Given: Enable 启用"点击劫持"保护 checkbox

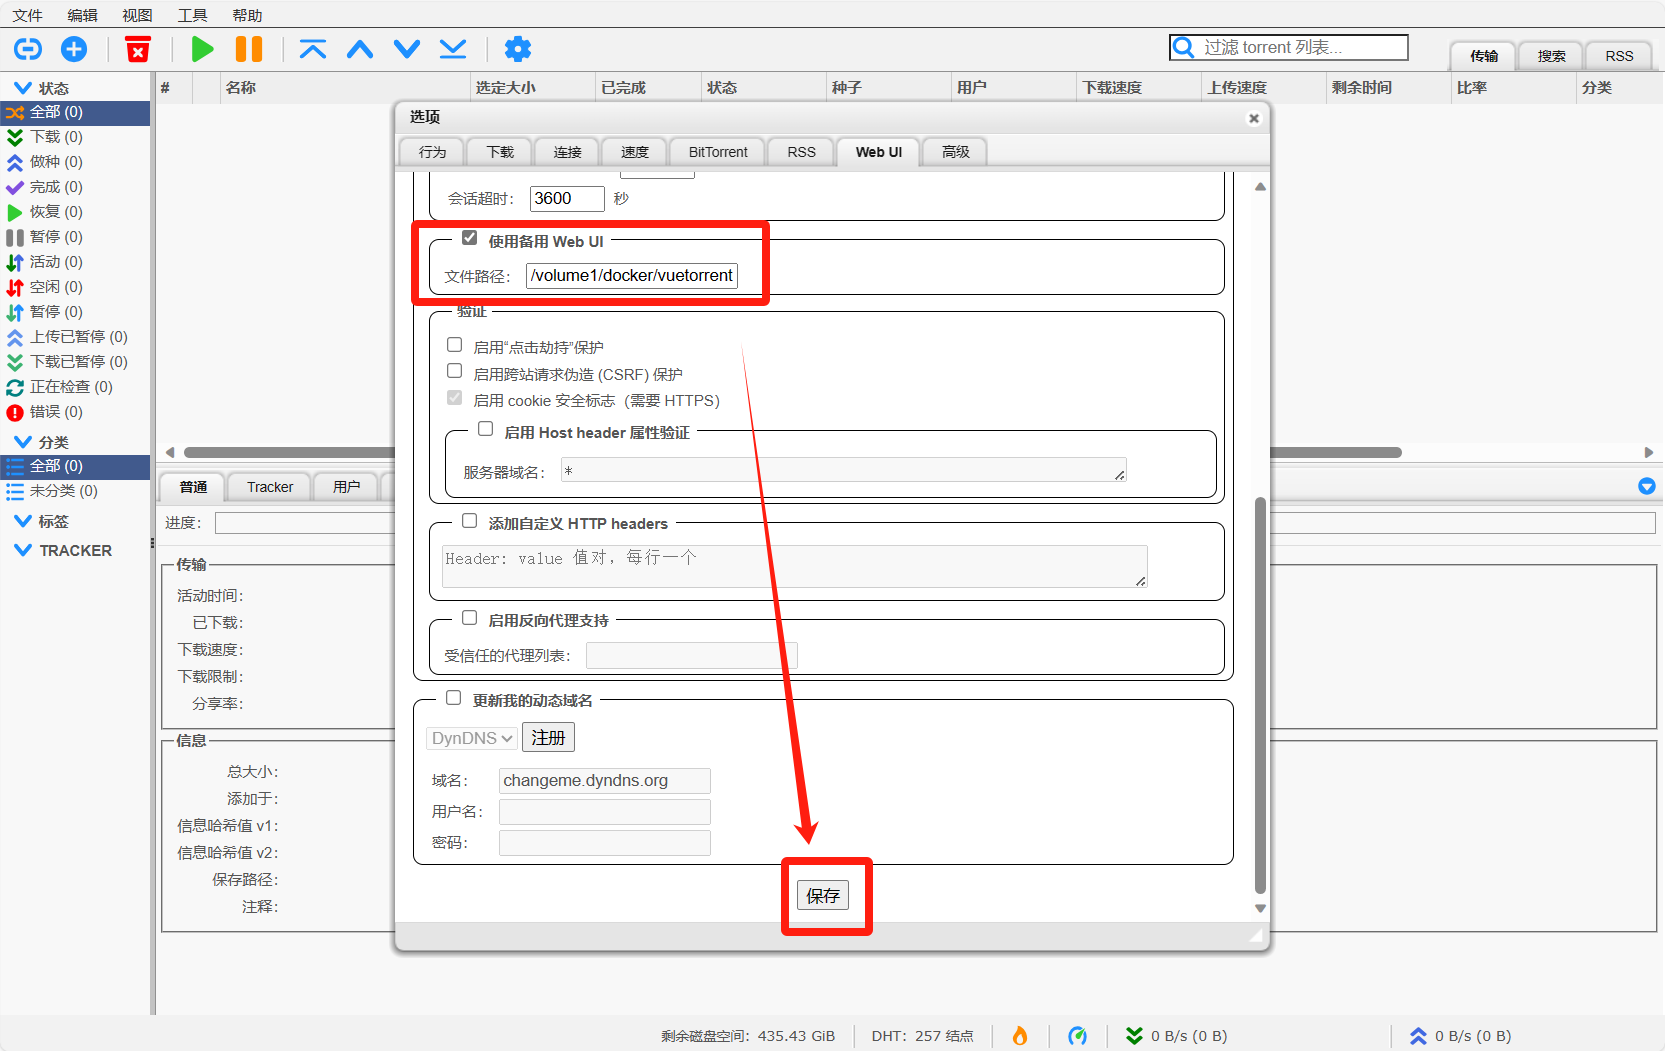Looking at the screenshot, I should [x=454, y=345].
